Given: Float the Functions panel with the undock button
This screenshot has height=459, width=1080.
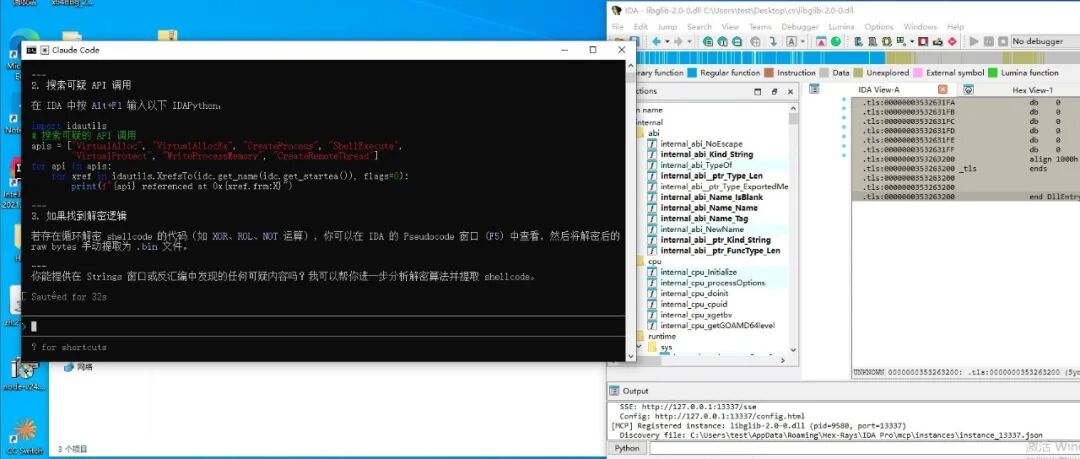Looking at the screenshot, I should coord(774,92).
